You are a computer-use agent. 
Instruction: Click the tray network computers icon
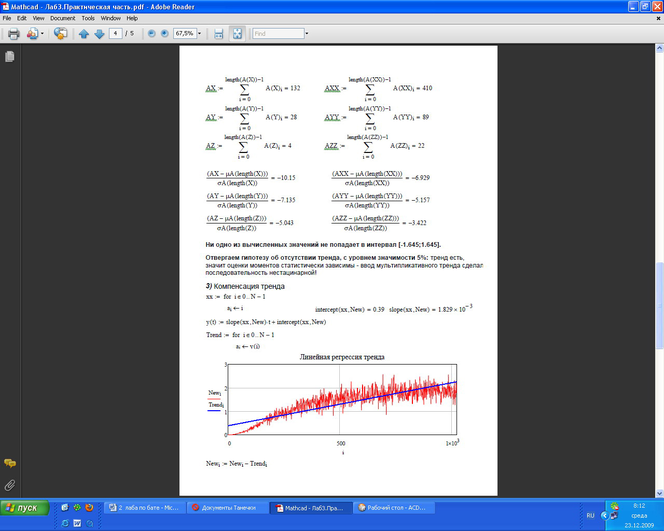click(614, 516)
